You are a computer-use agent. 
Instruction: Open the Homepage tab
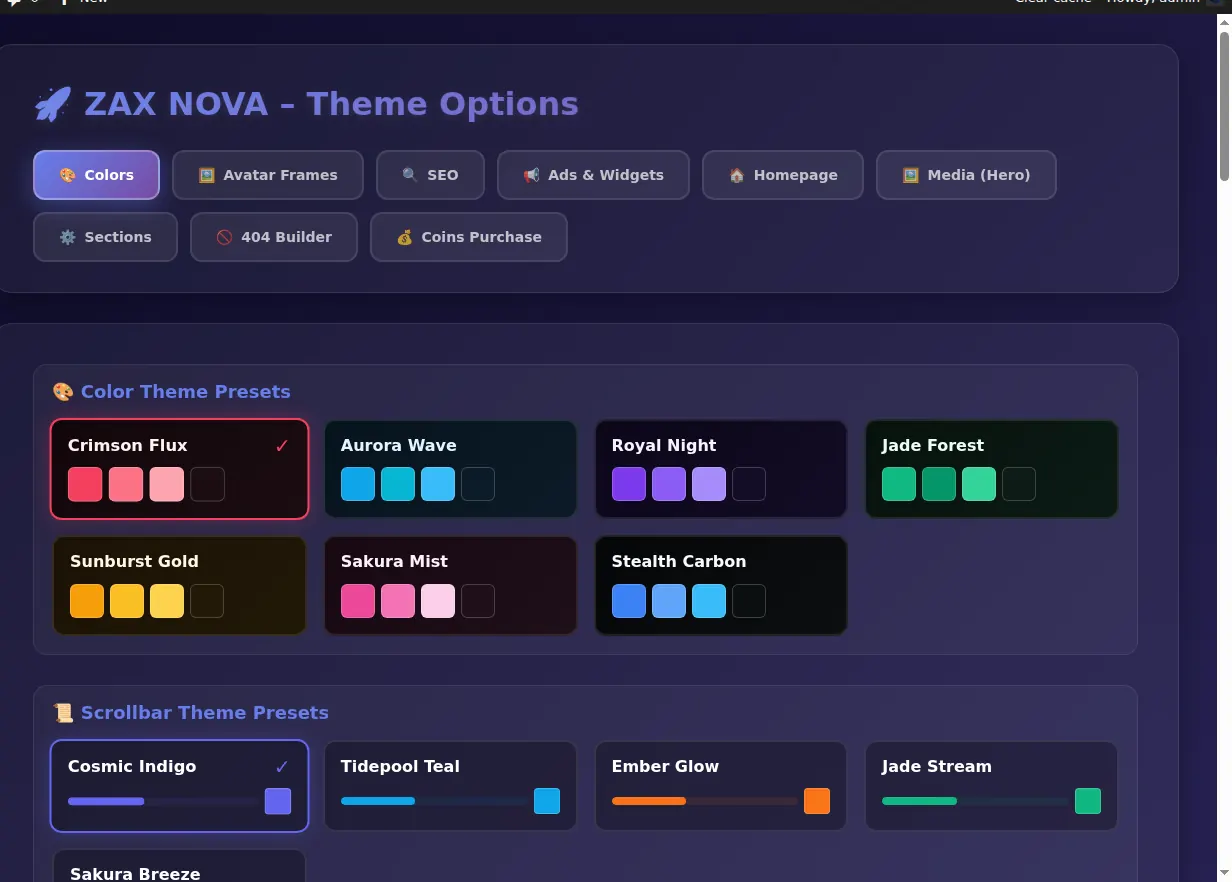pos(783,175)
